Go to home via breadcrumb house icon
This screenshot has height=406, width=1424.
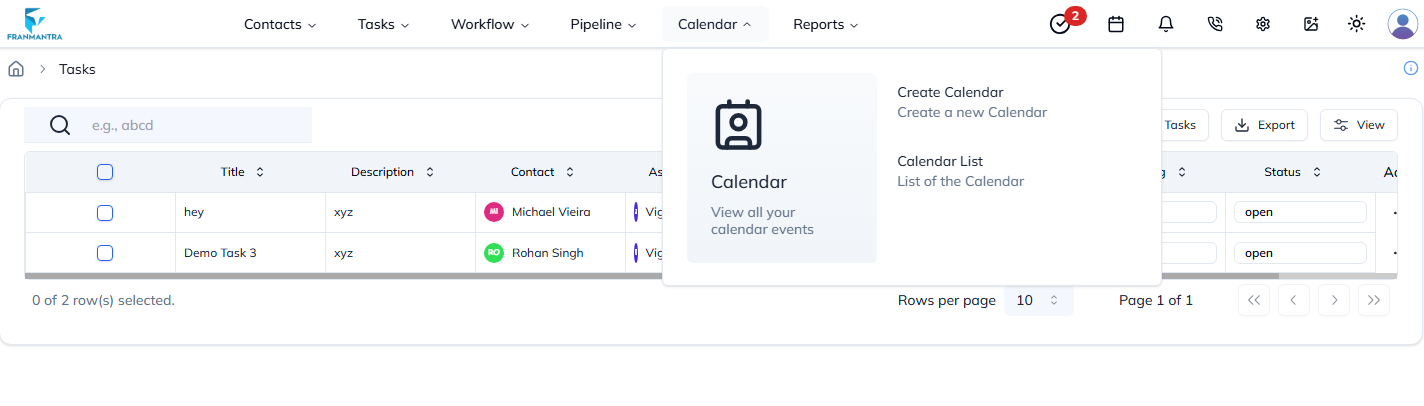[16, 69]
